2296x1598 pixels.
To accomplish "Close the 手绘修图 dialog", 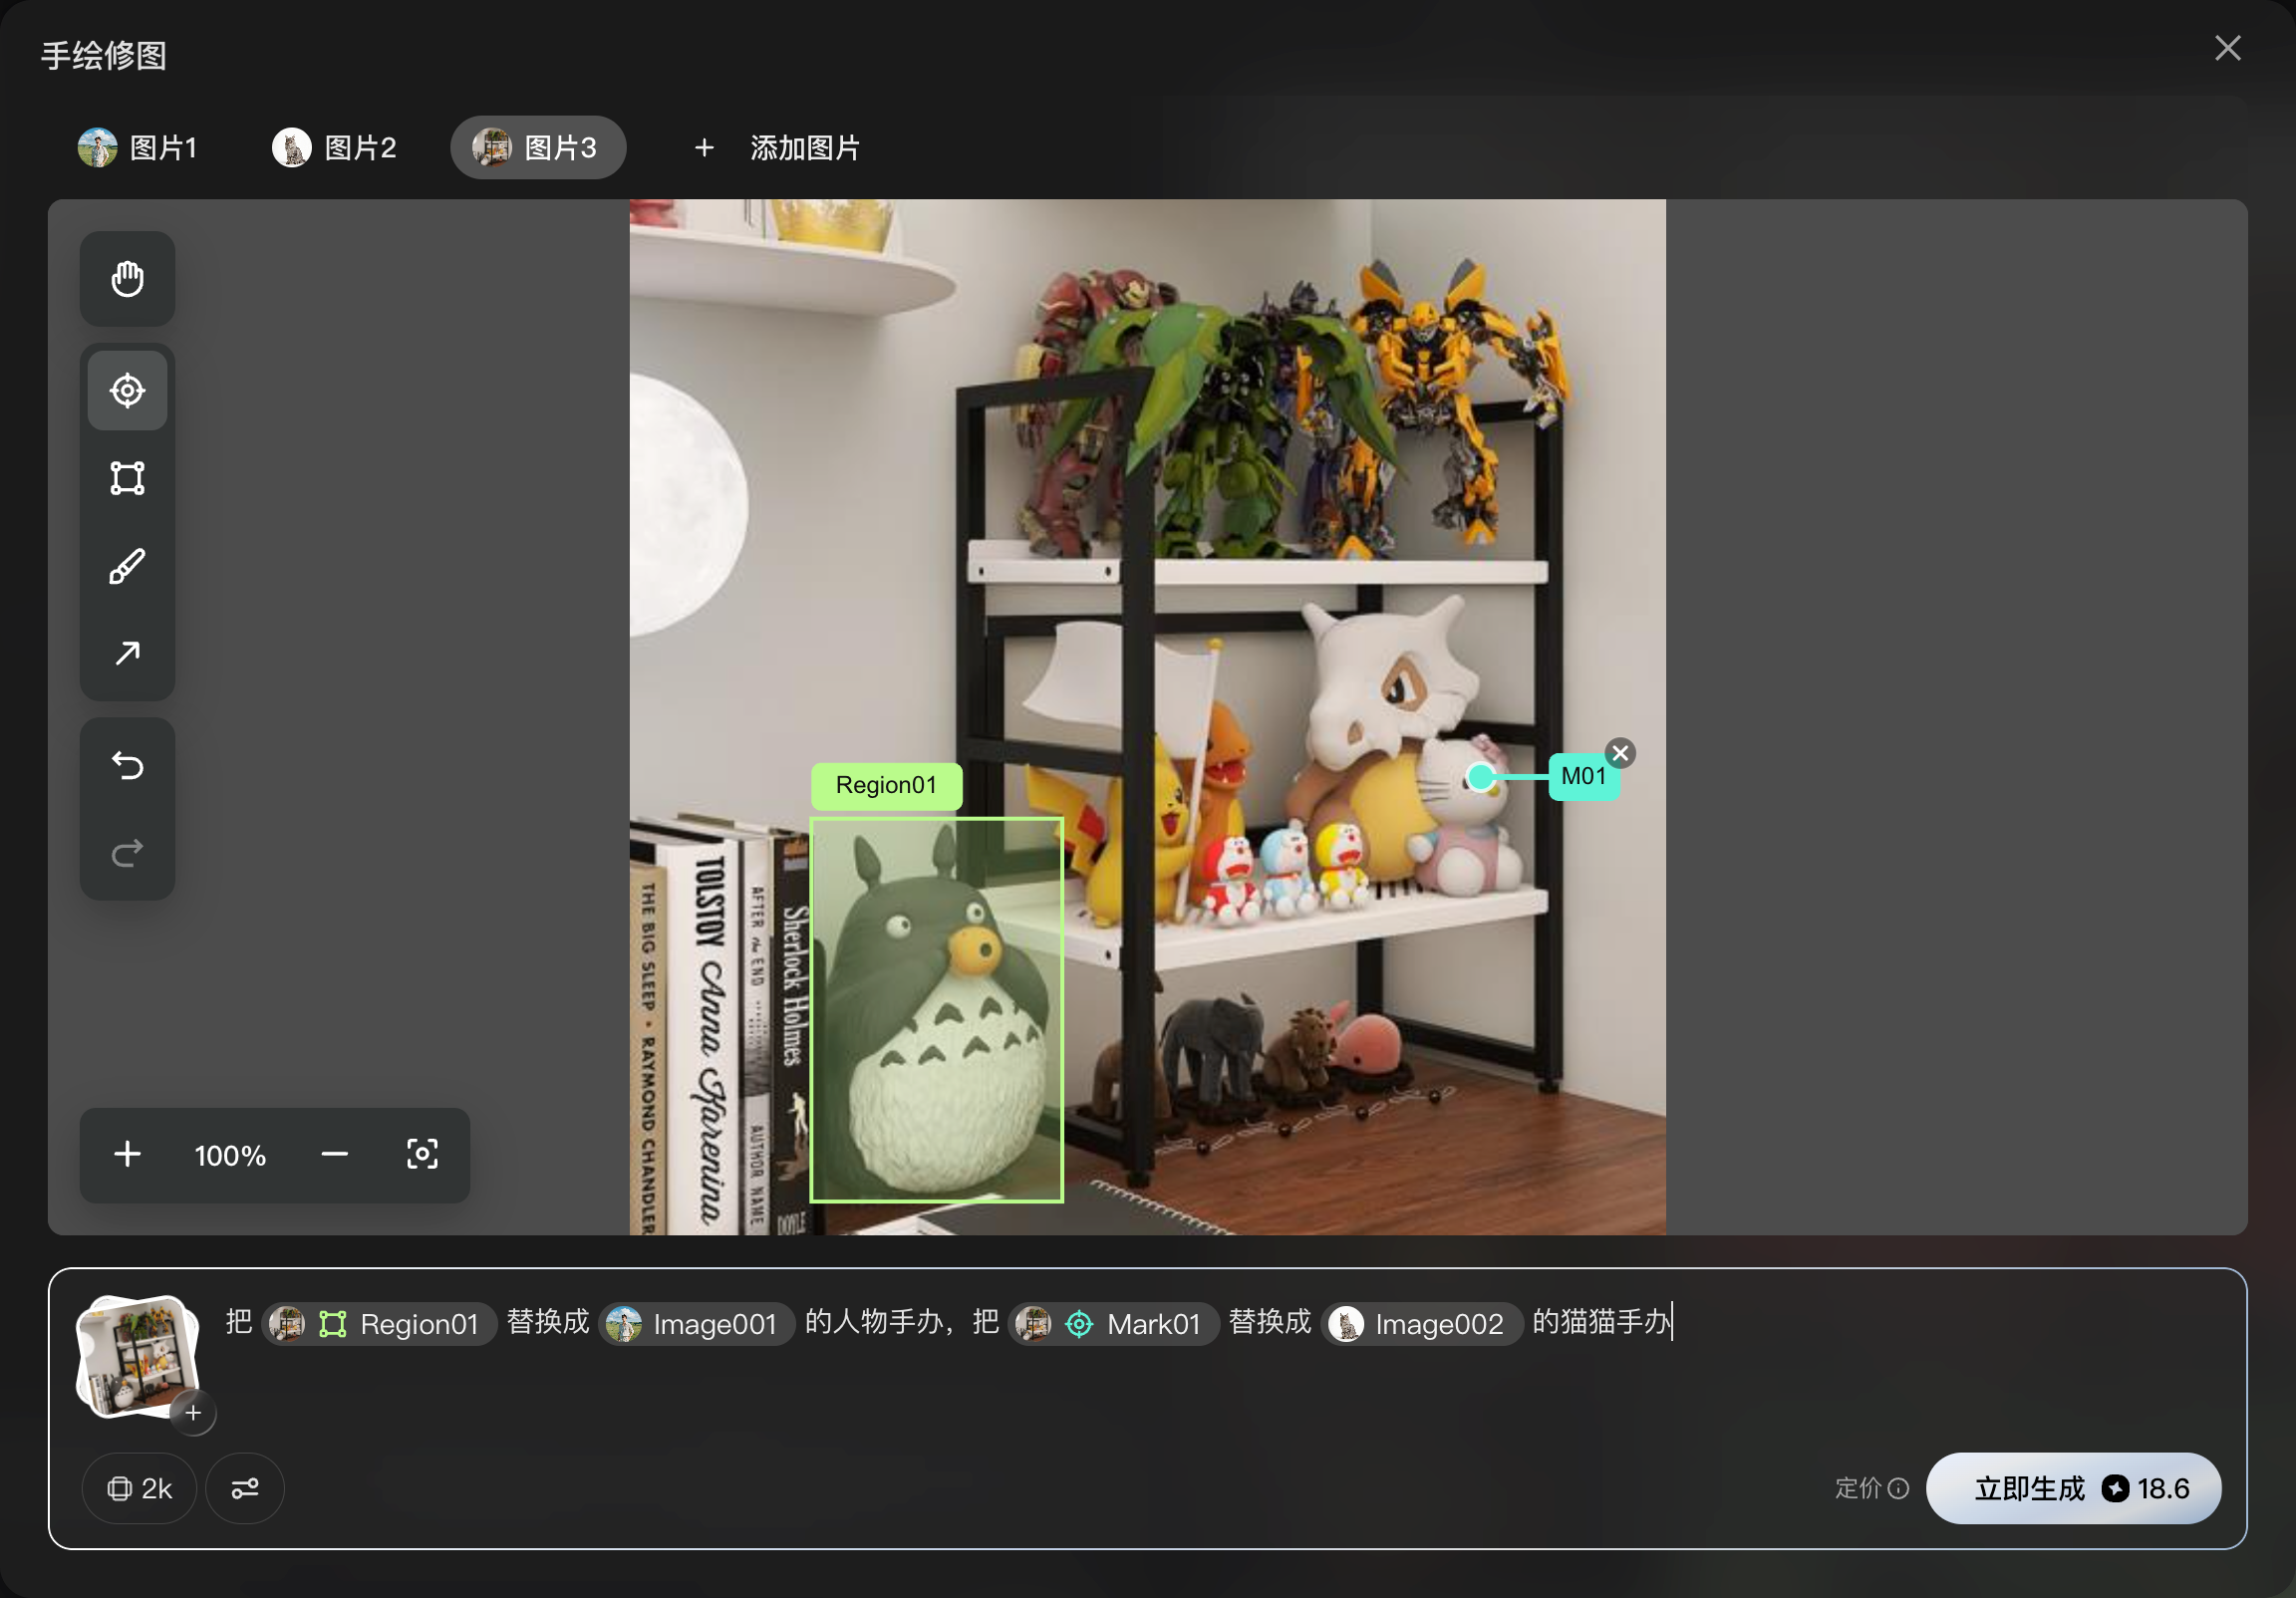I will click(x=2227, y=48).
